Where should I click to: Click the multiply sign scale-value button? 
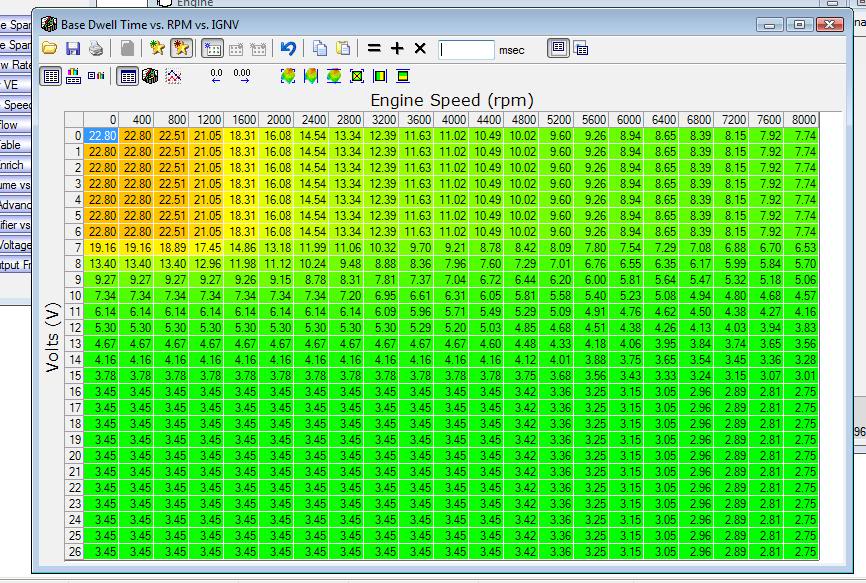coord(420,48)
